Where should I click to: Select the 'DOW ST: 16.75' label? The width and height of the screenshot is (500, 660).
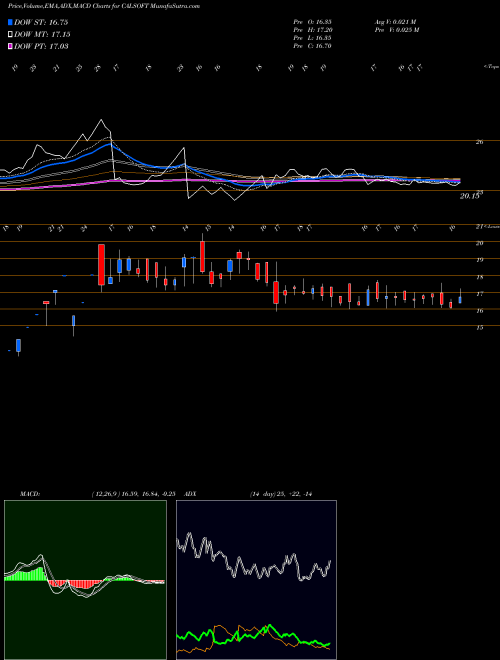(x=41, y=22)
